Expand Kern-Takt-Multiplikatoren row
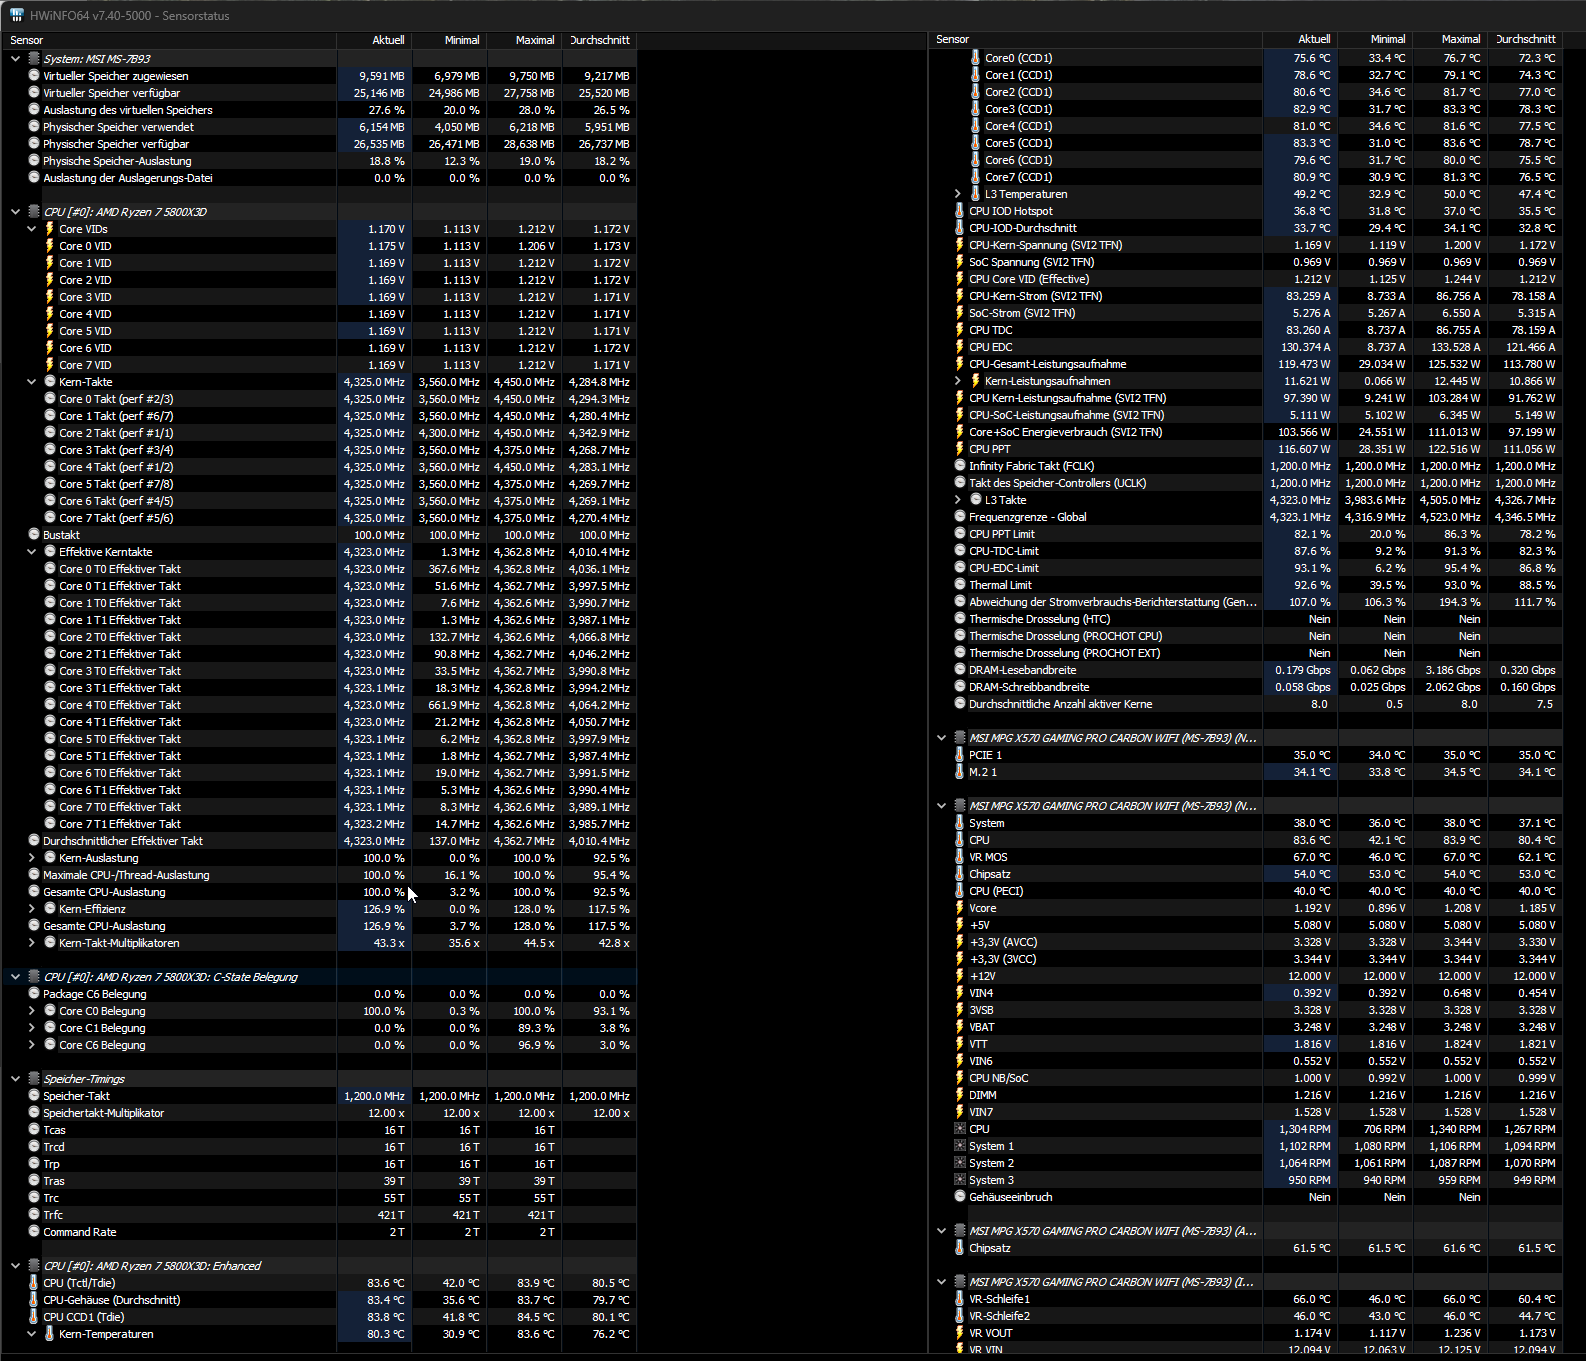Screen dimensions: 1586x1361 [31, 943]
